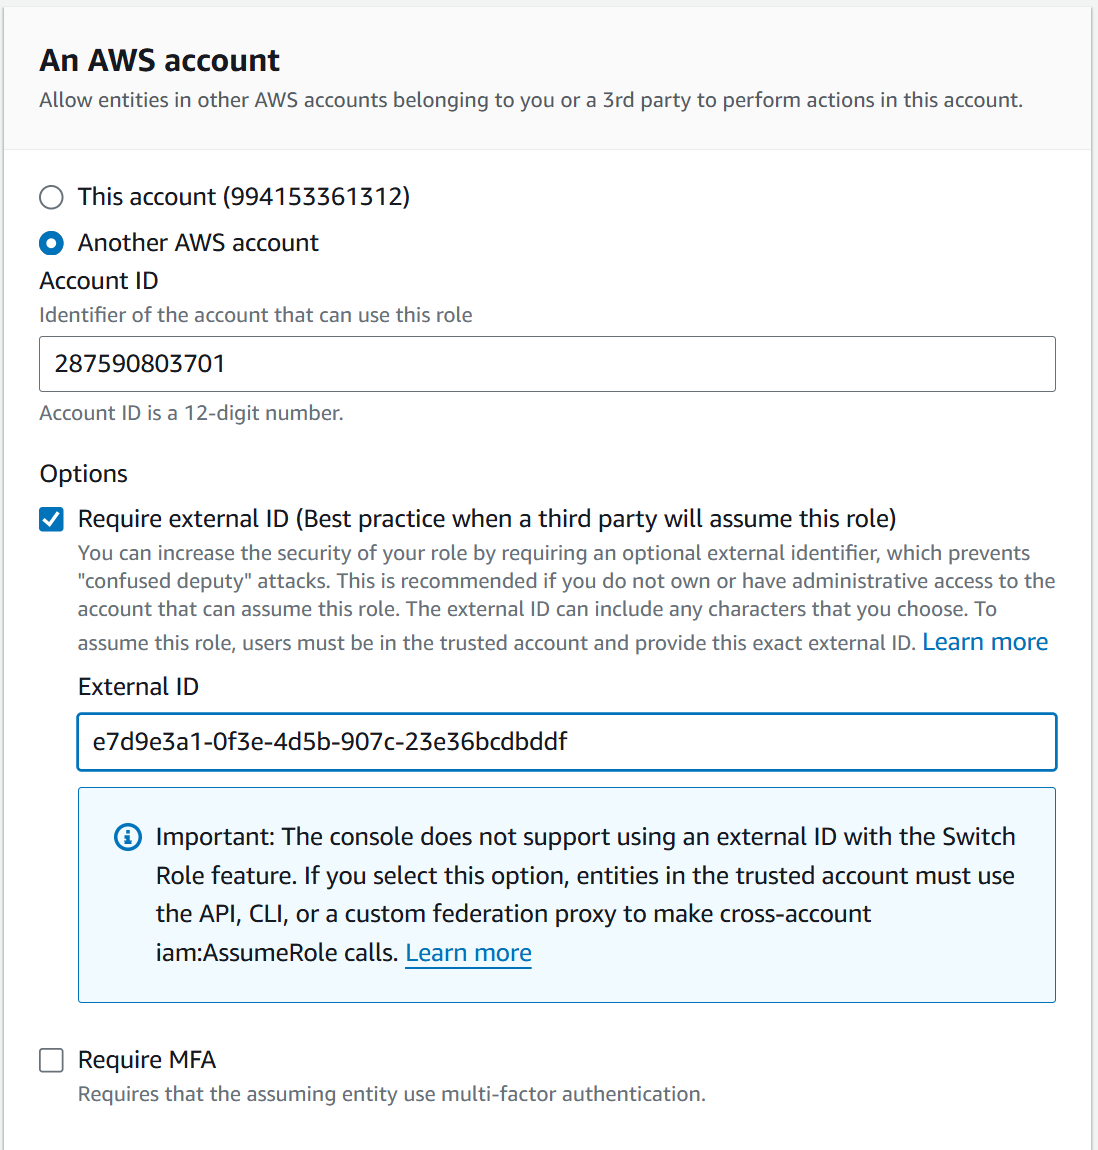Click into the Account ID number field
This screenshot has width=1098, height=1150.
click(546, 364)
